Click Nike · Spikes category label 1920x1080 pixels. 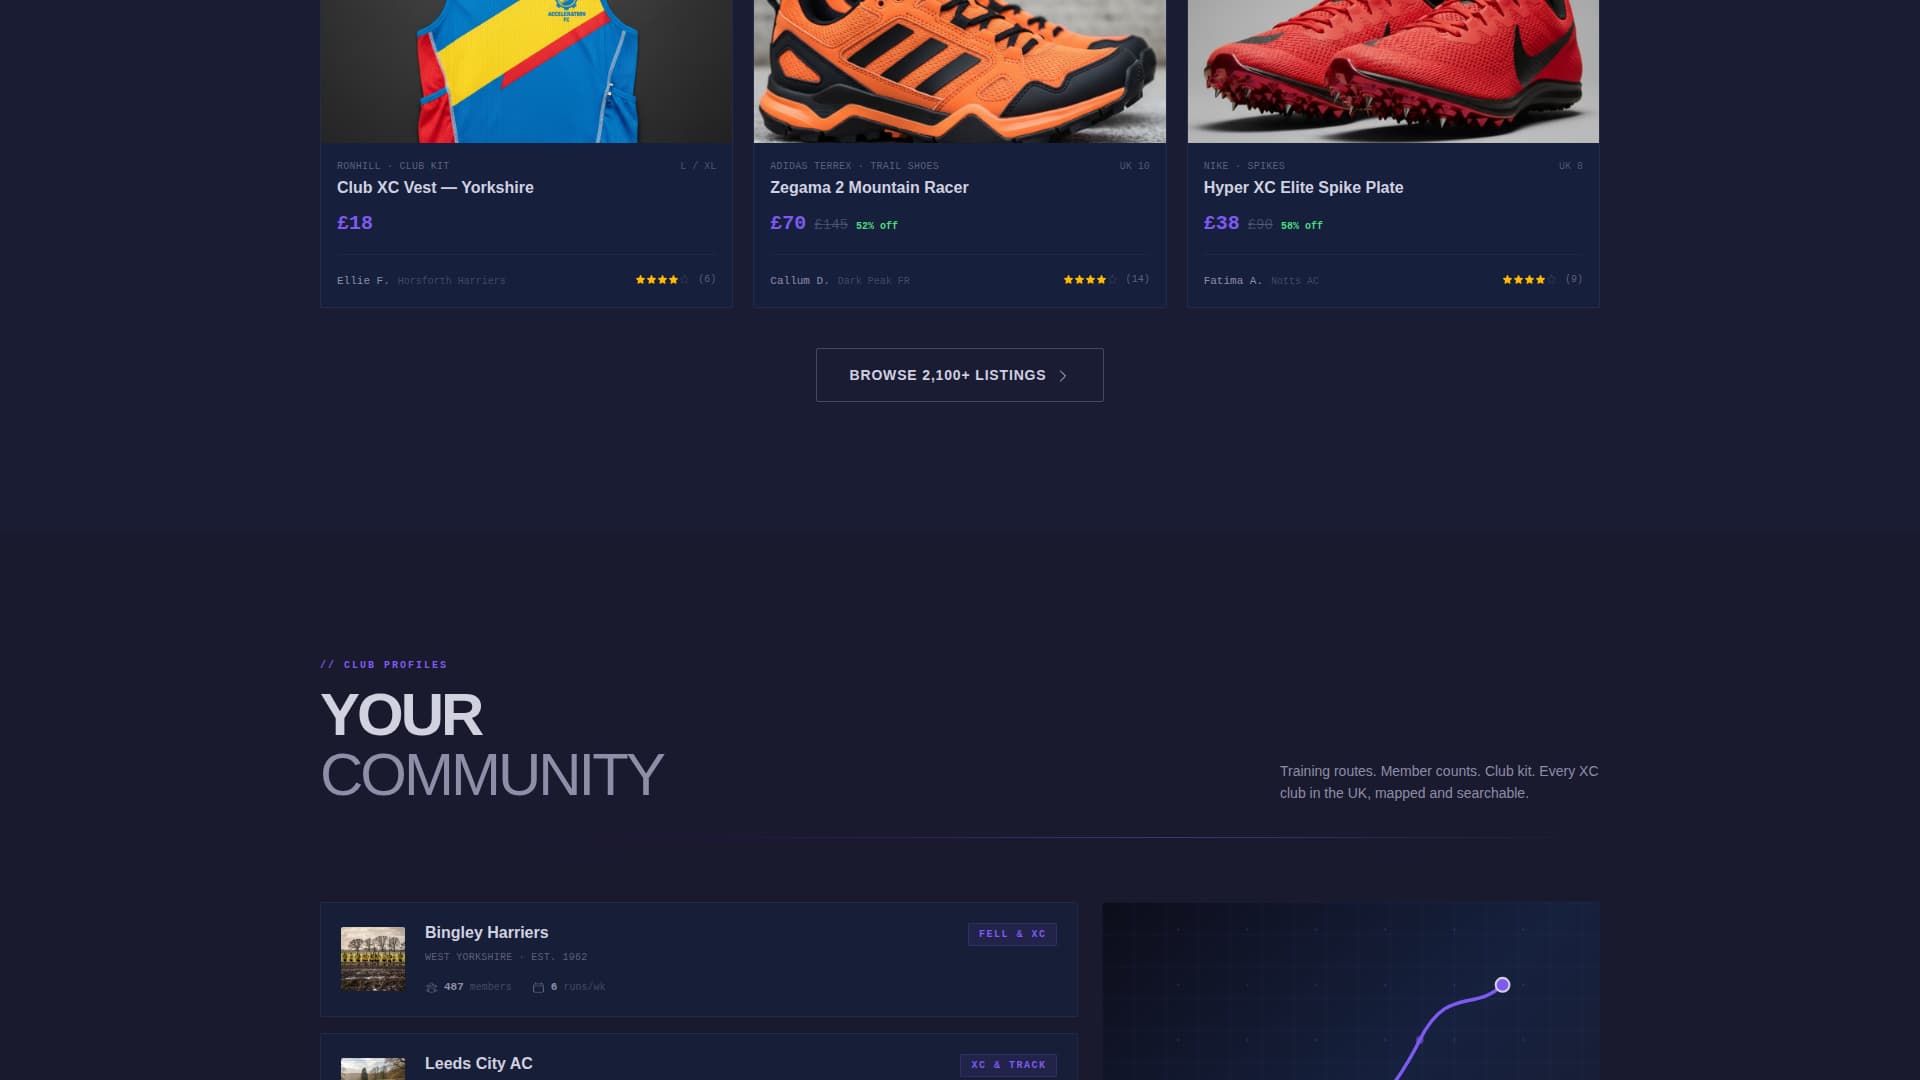pyautogui.click(x=1244, y=166)
